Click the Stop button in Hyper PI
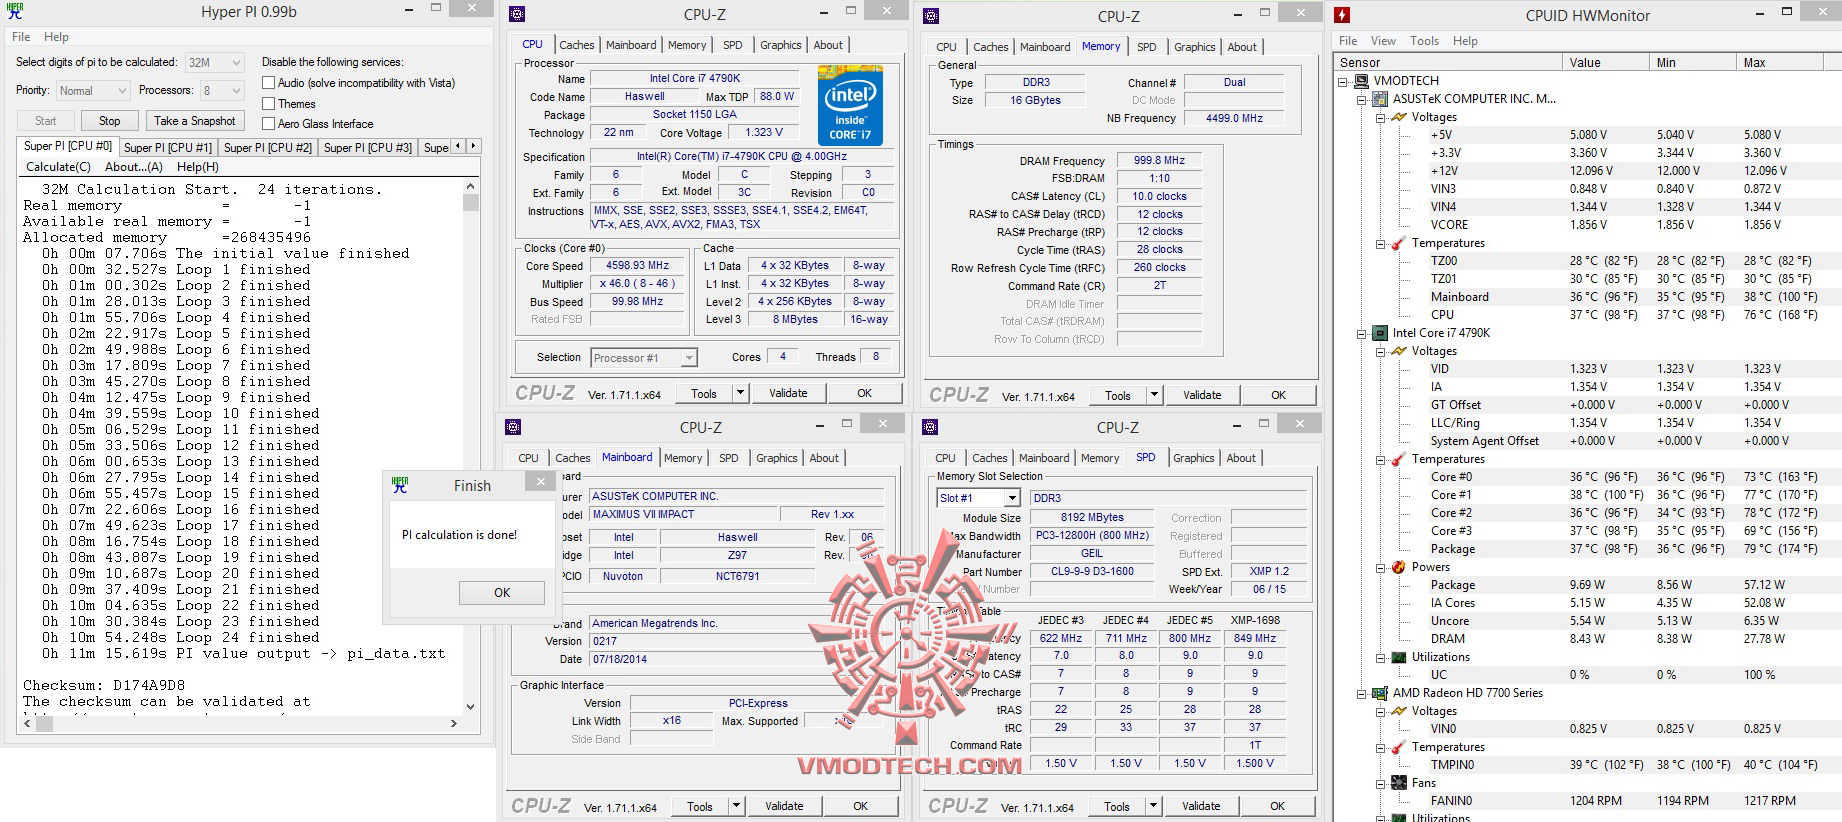 pyautogui.click(x=110, y=121)
